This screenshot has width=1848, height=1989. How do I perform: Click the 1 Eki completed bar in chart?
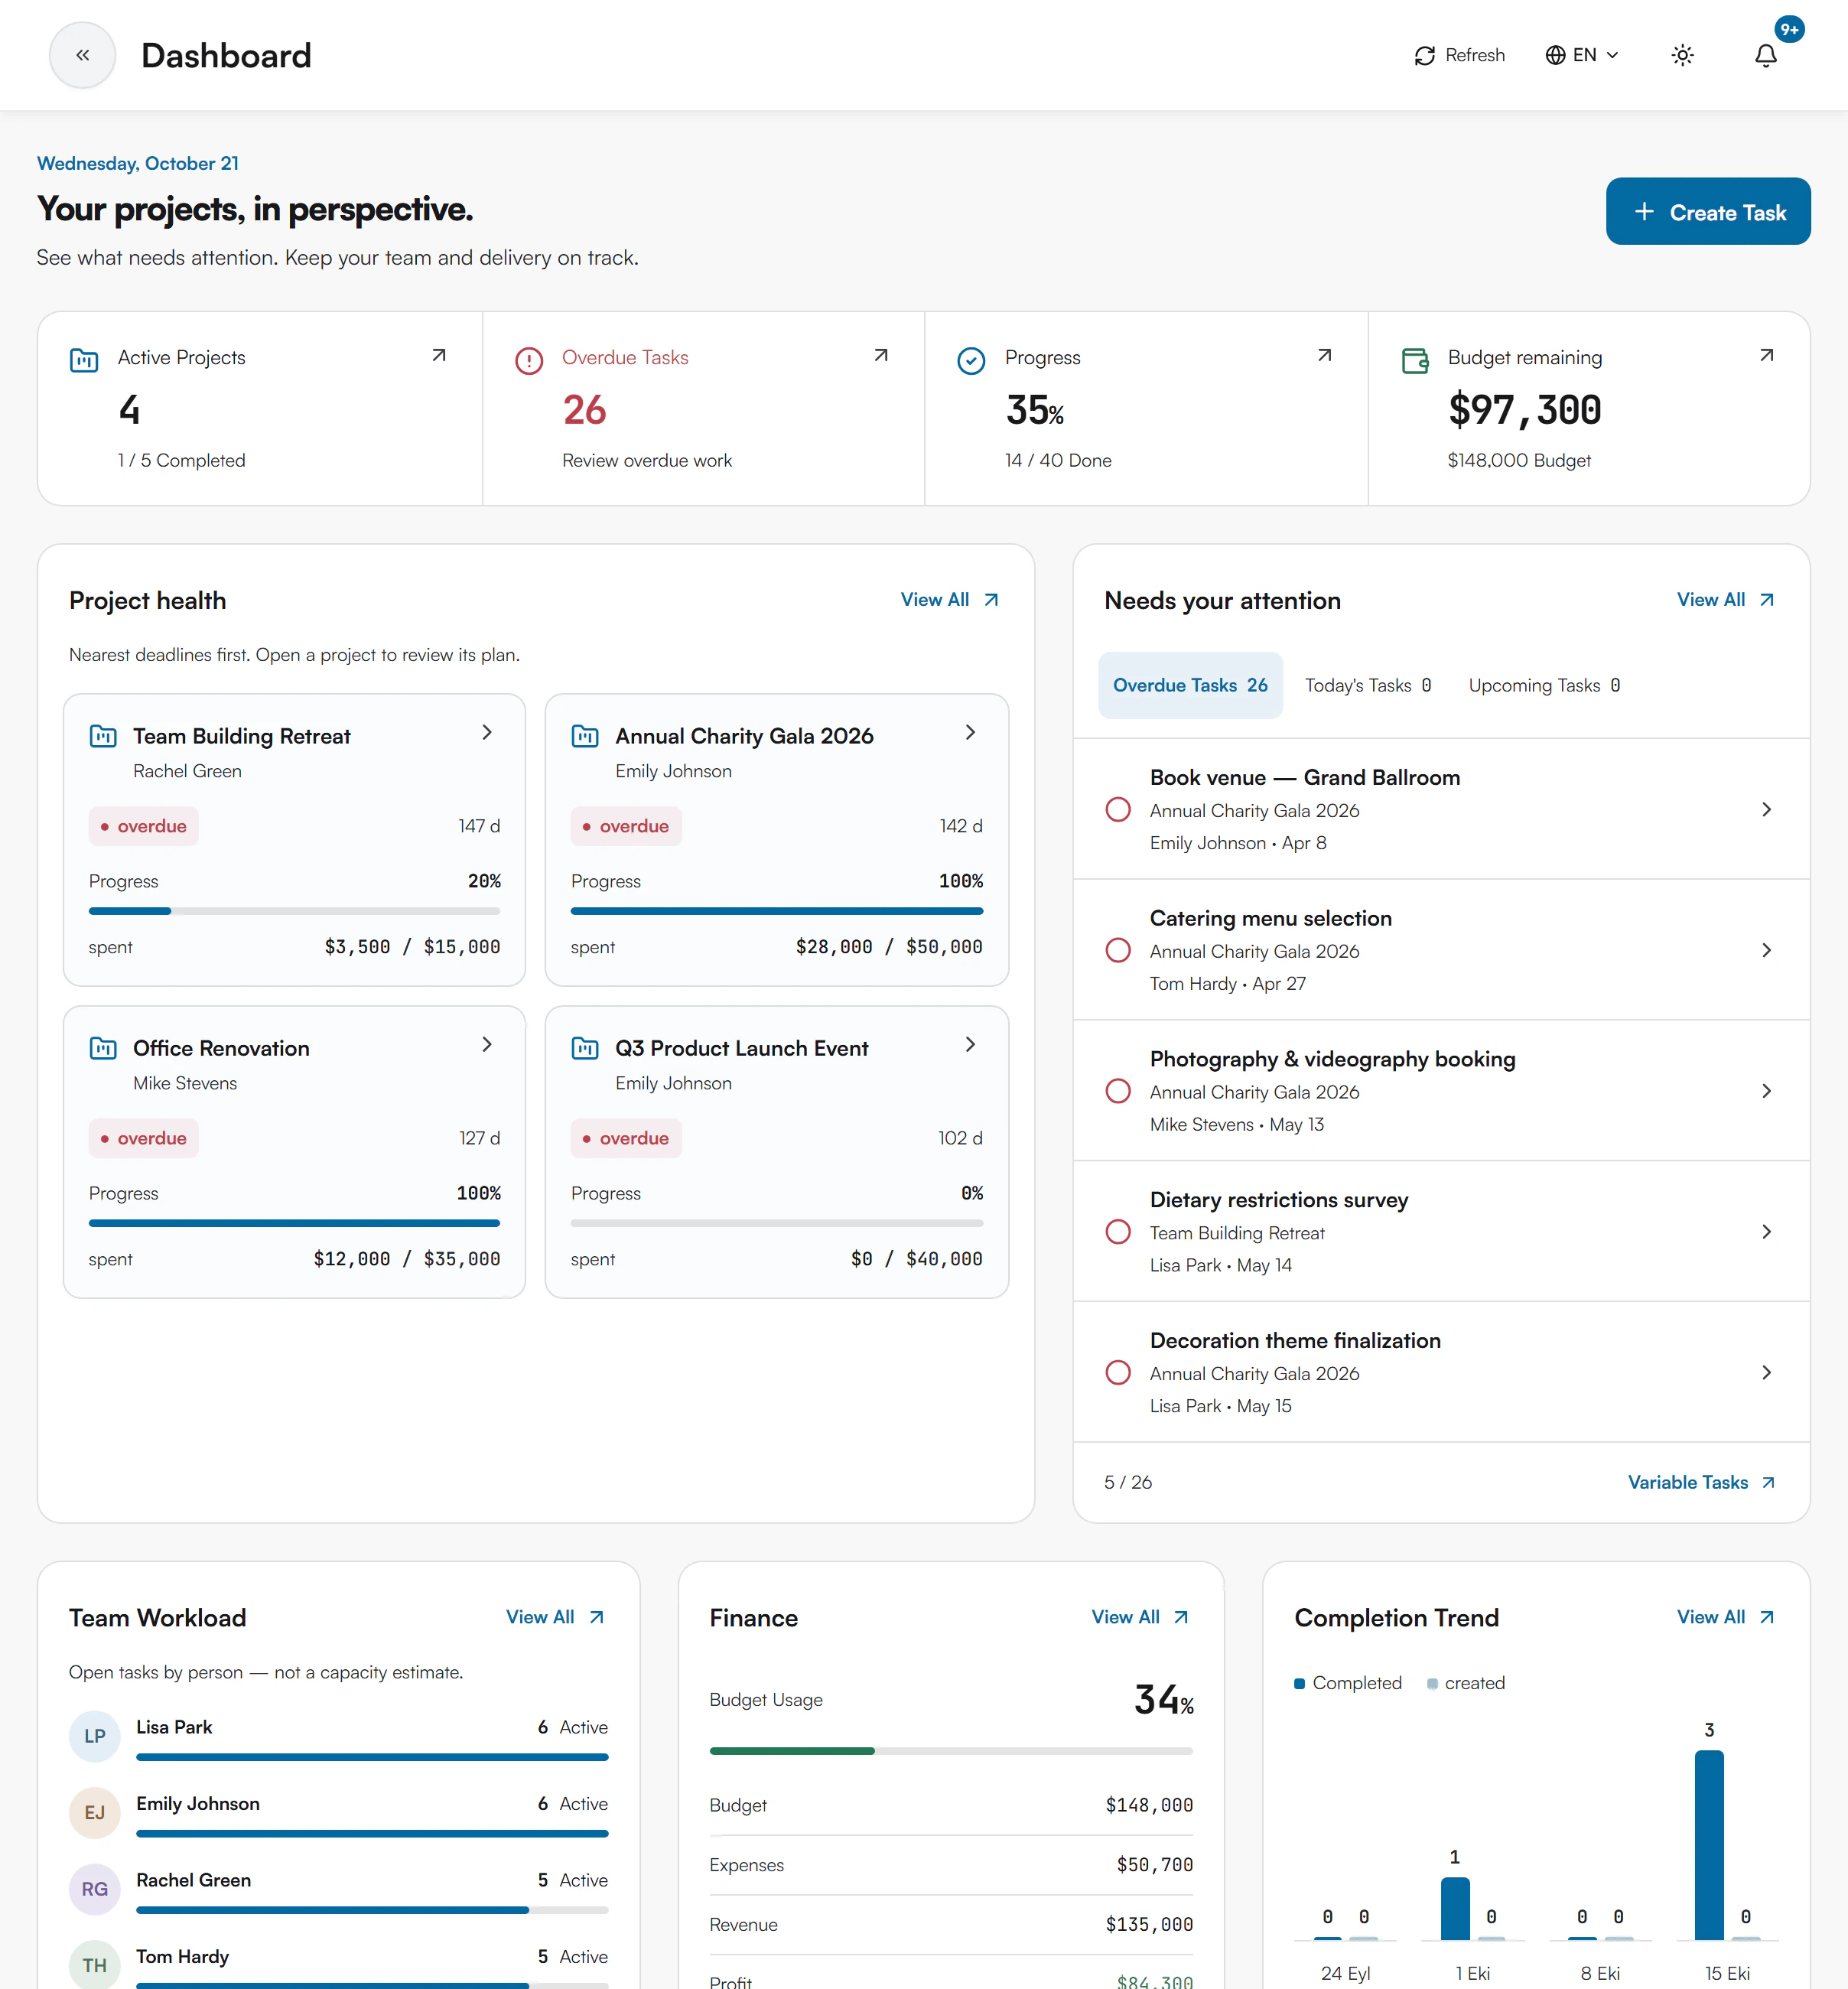click(1455, 1909)
